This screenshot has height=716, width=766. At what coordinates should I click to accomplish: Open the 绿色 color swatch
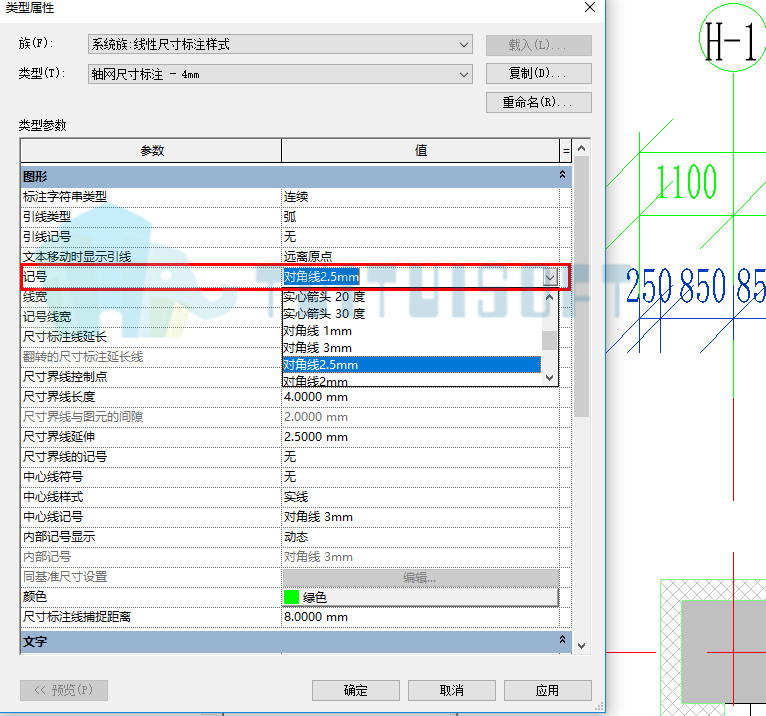coord(421,597)
